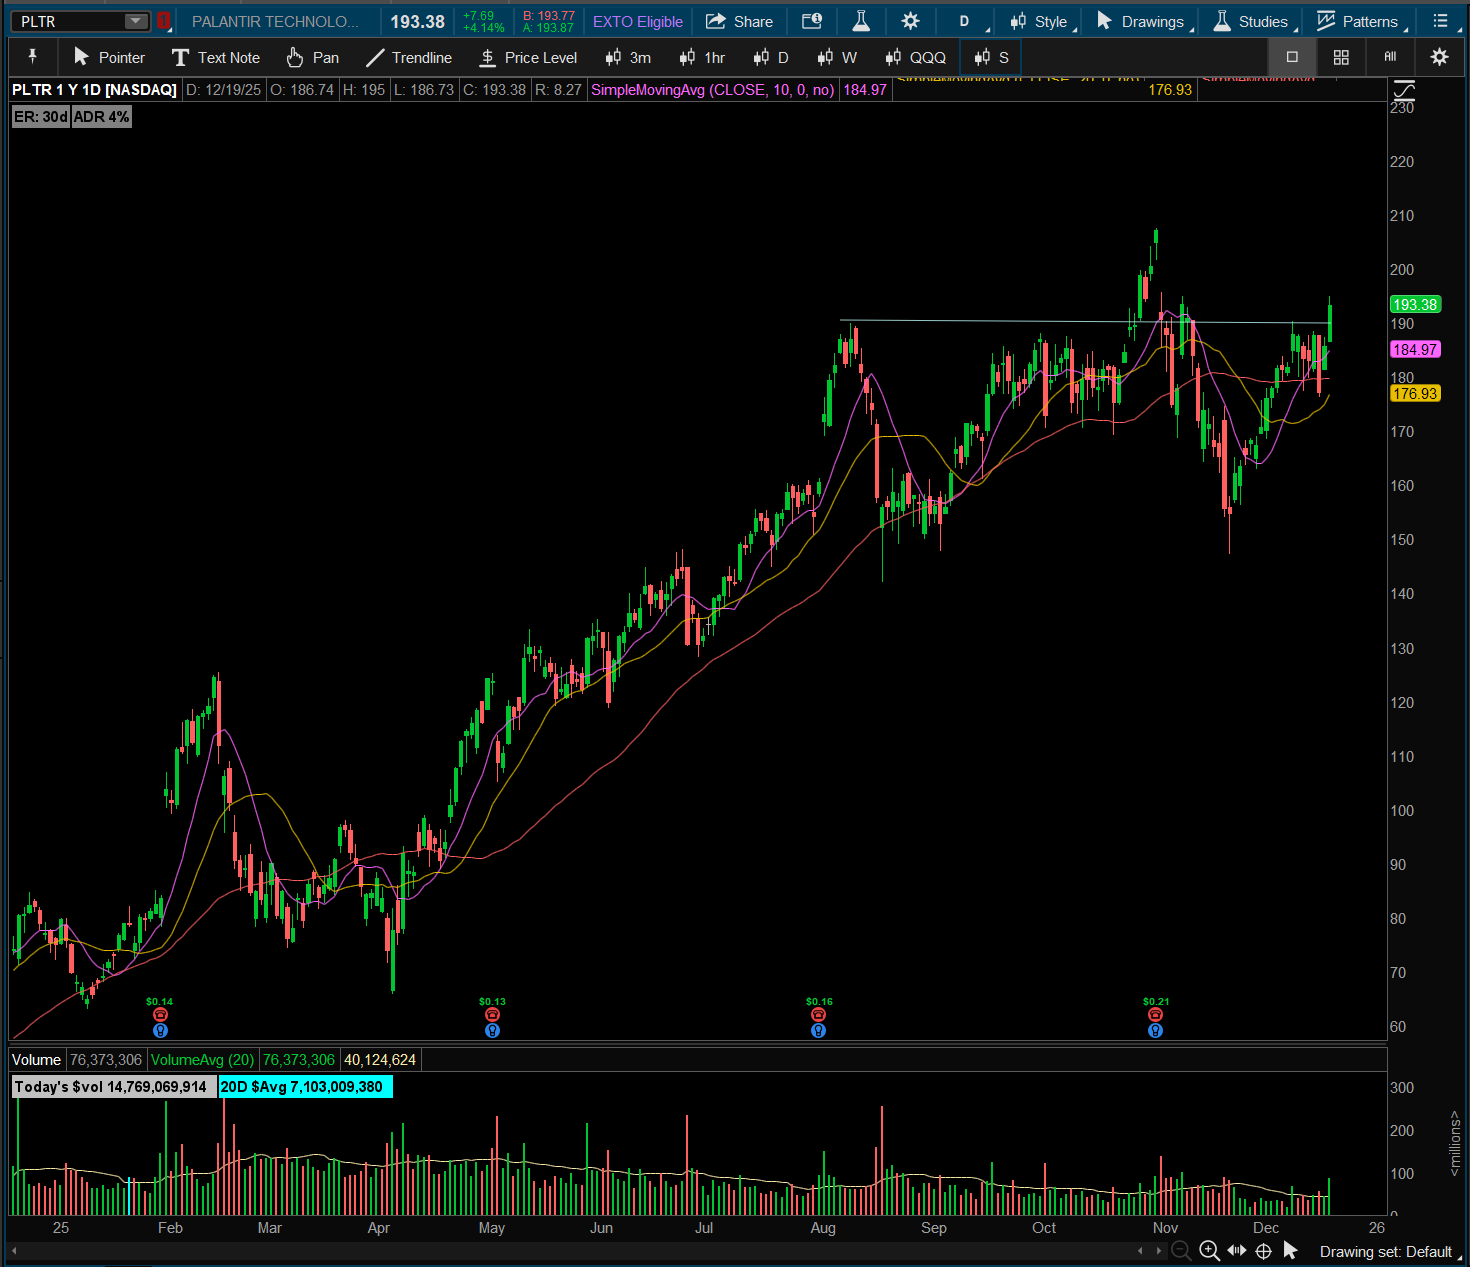Open the Patterns dropdown menu

1360,21
